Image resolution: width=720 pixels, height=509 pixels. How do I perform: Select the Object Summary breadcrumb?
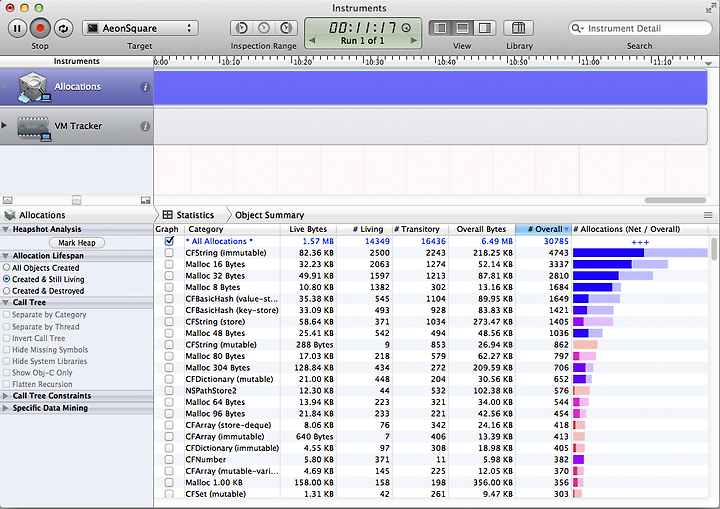click(x=270, y=215)
